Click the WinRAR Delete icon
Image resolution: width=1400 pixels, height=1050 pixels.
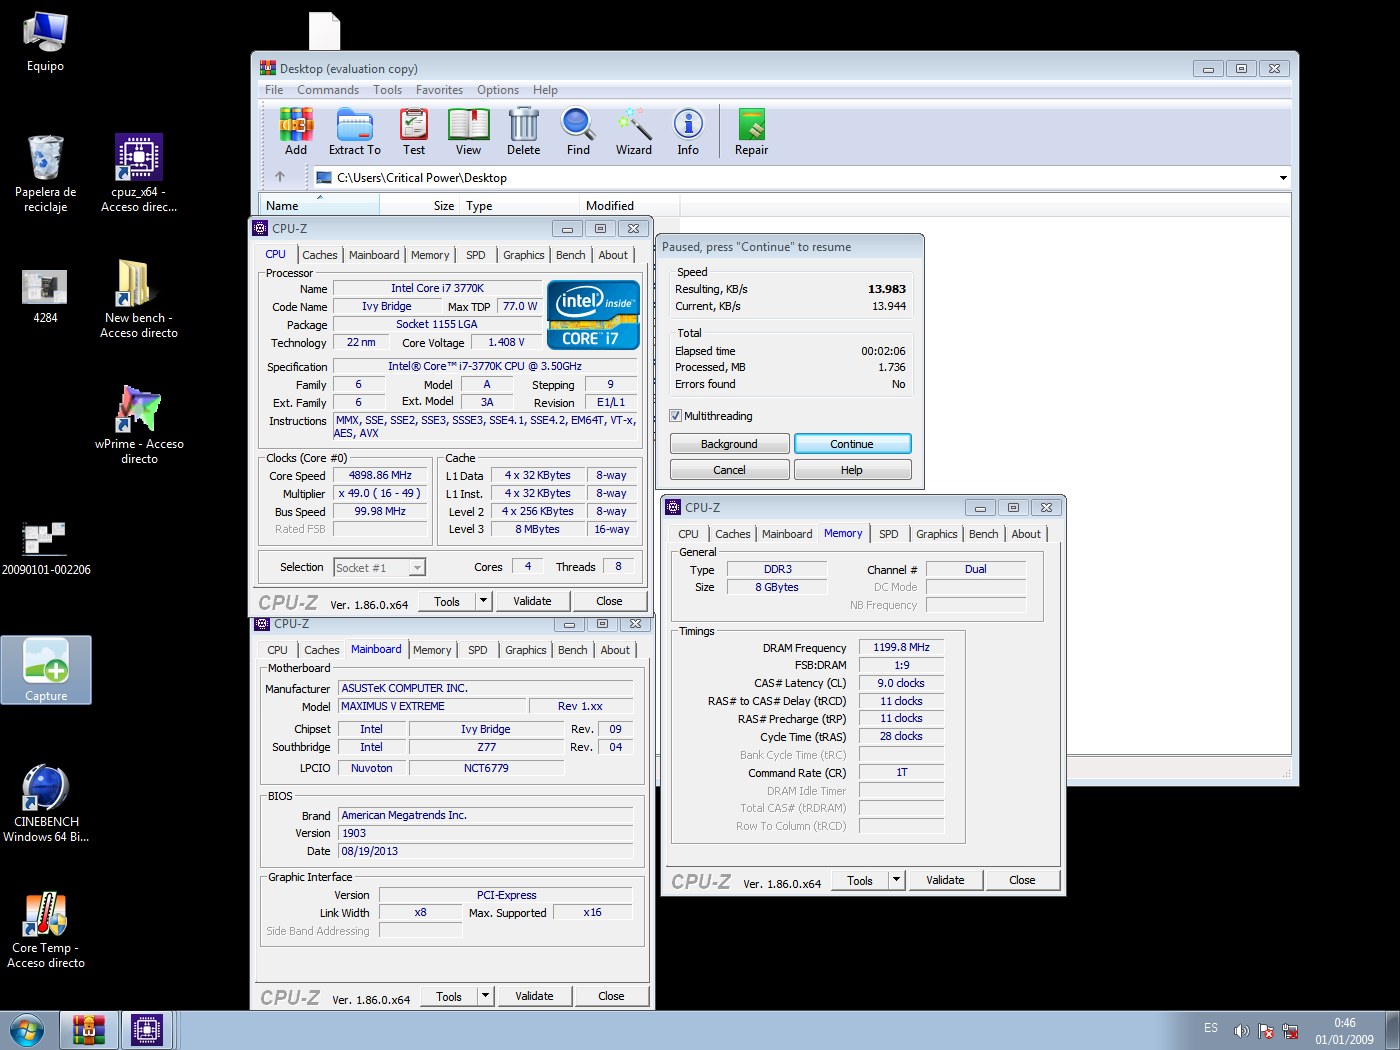(523, 132)
